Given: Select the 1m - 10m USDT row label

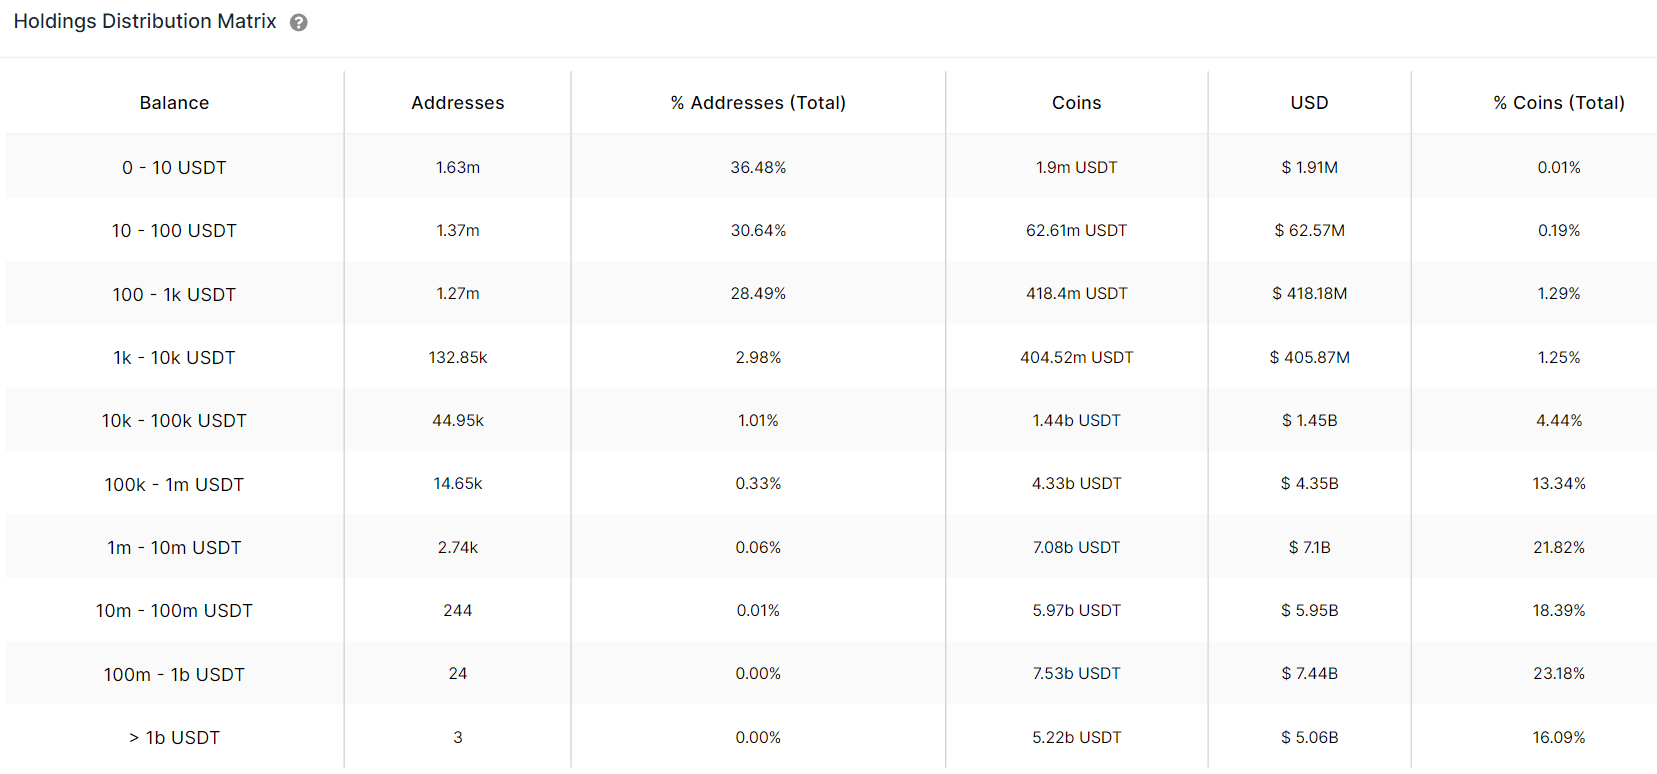Looking at the screenshot, I should coord(174,548).
